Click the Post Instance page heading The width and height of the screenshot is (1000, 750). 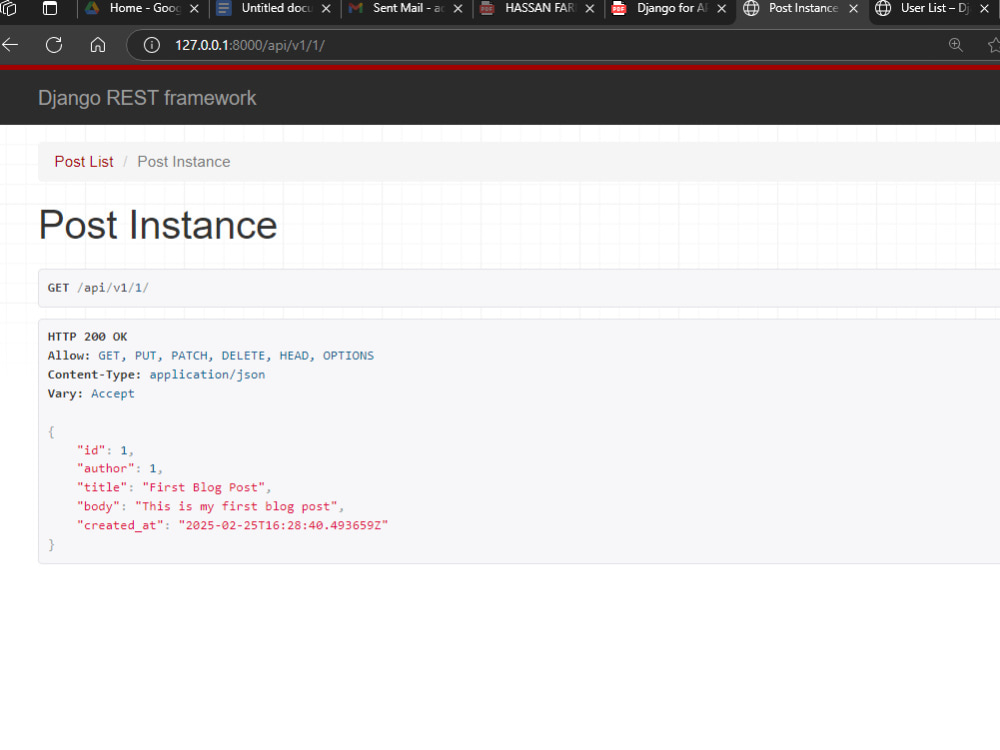[x=158, y=224]
